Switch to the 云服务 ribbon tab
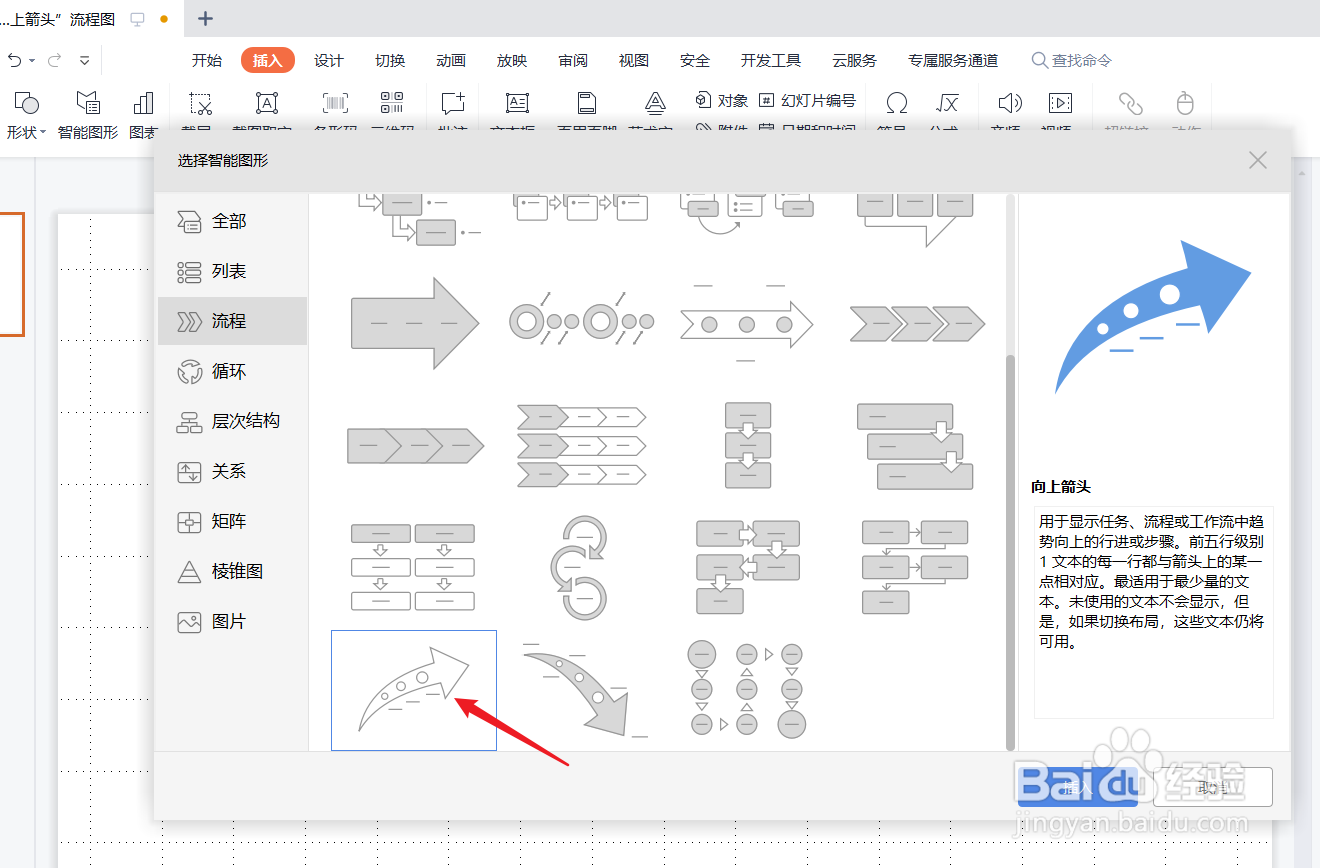The height and width of the screenshot is (868, 1320). pyautogui.click(x=854, y=60)
